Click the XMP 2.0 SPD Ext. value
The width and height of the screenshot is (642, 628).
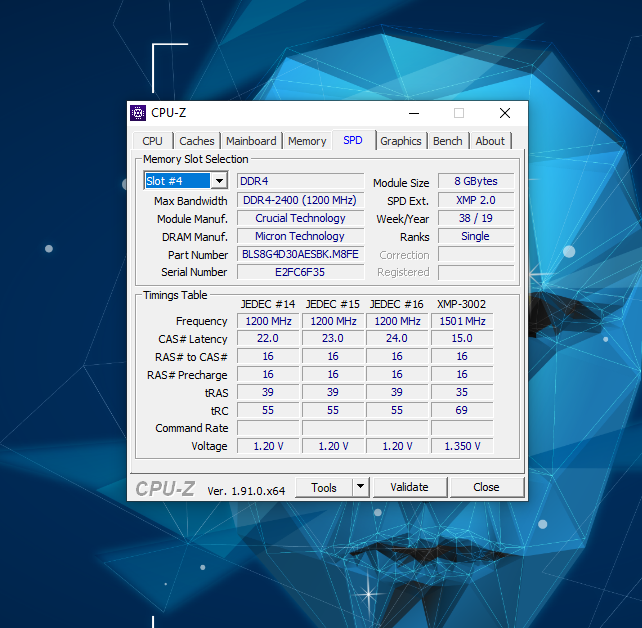476,200
